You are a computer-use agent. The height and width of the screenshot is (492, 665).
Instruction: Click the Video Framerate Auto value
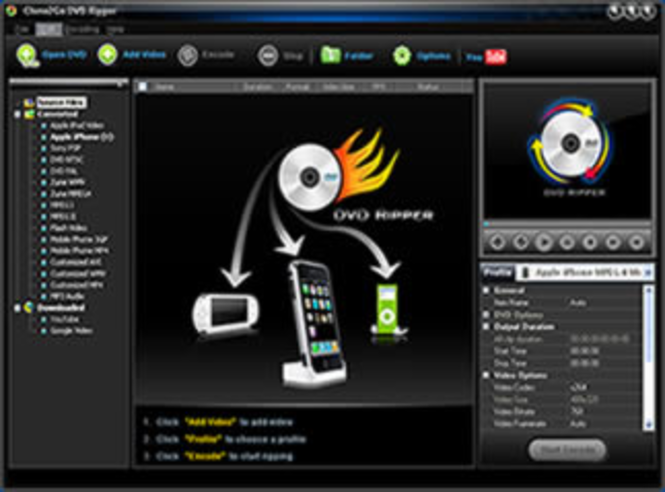coord(578,424)
